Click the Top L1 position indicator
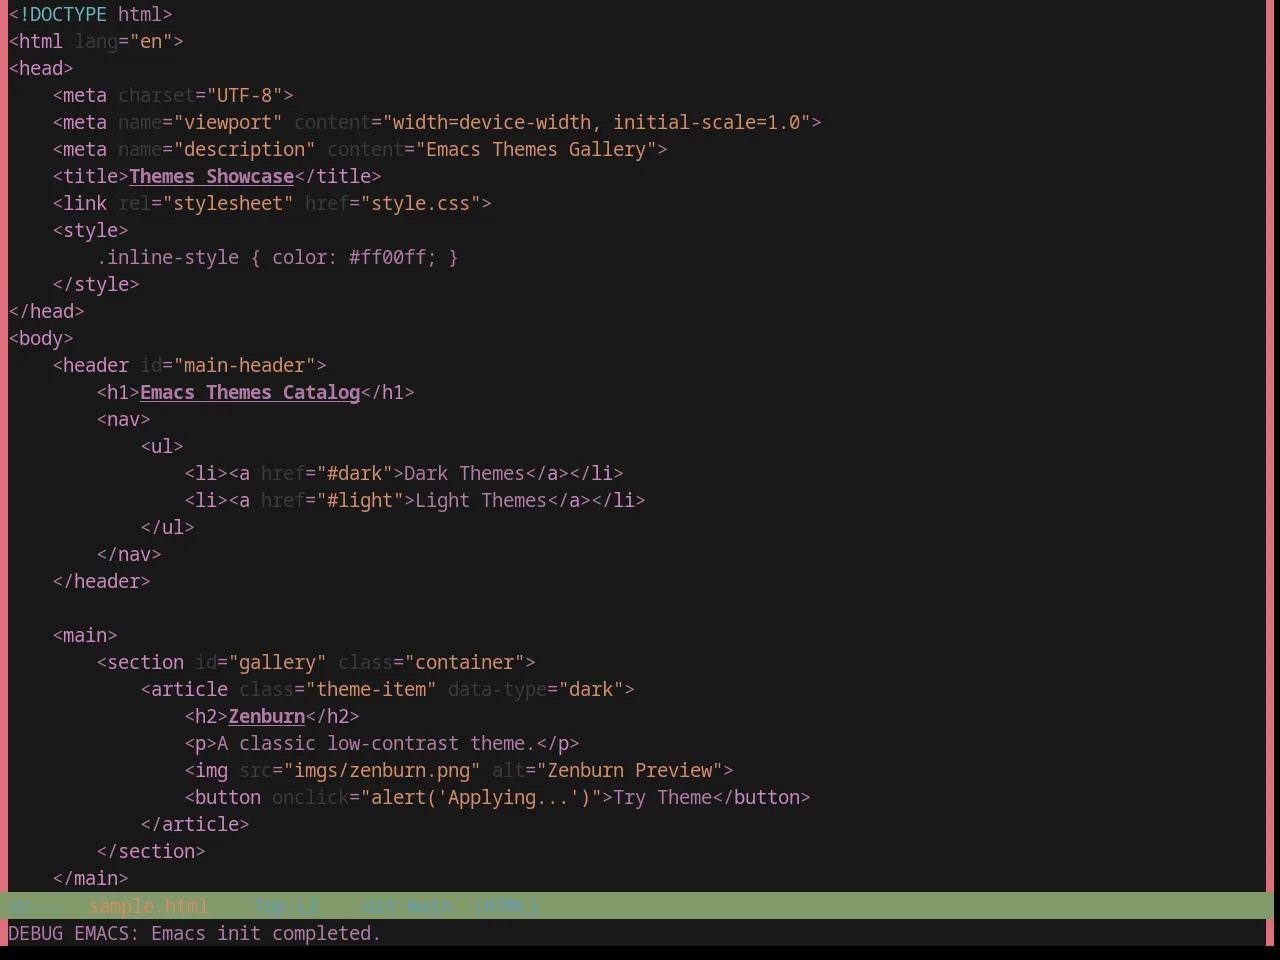Viewport: 1280px width, 960px height. coord(286,906)
